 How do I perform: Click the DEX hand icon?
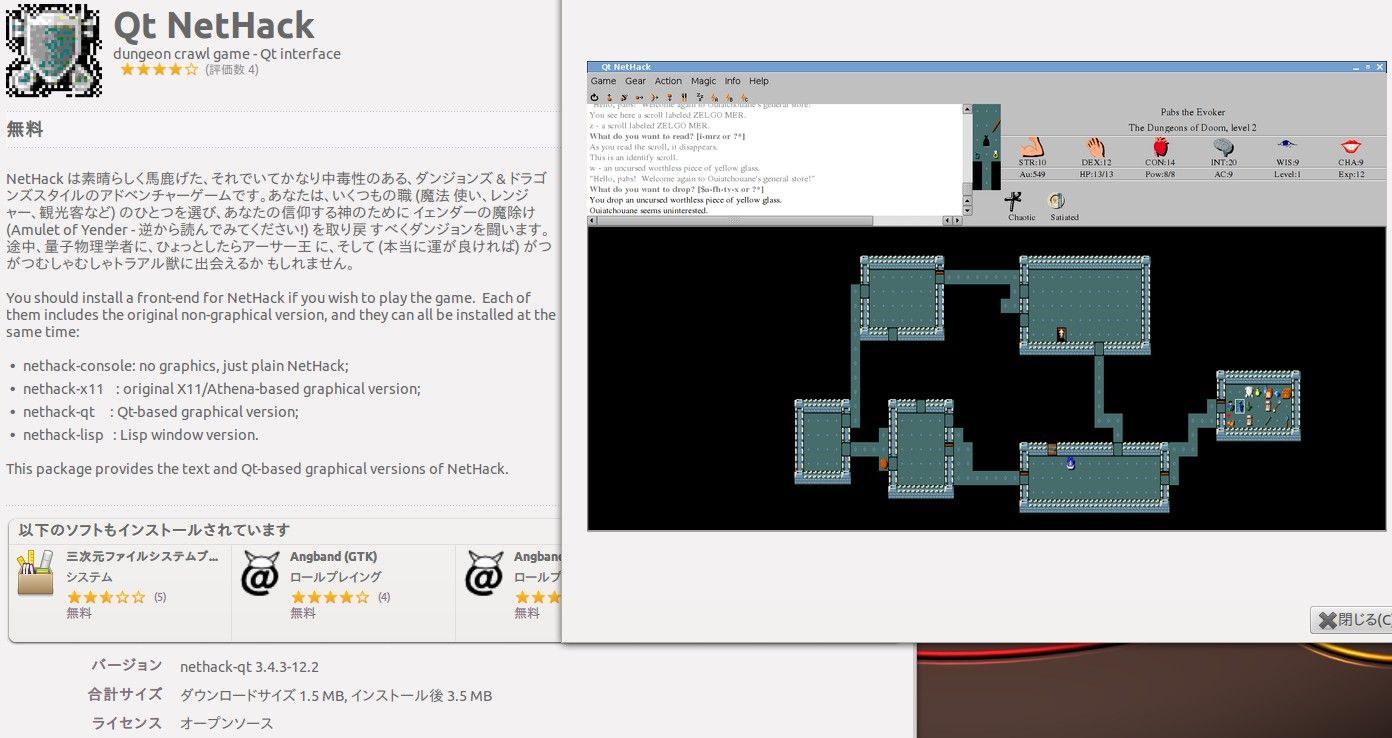click(x=1095, y=147)
